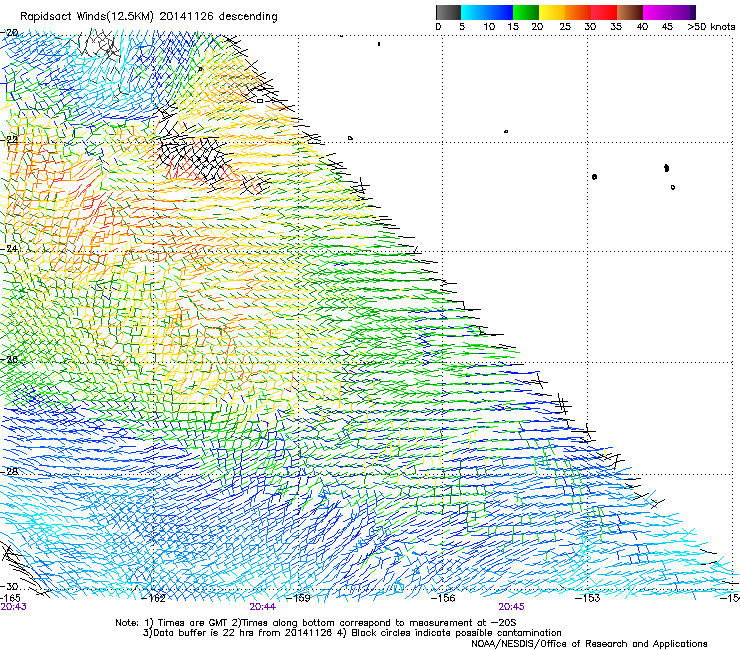
Task: Click the 'Times are GMT' note line
Action: tap(316, 623)
